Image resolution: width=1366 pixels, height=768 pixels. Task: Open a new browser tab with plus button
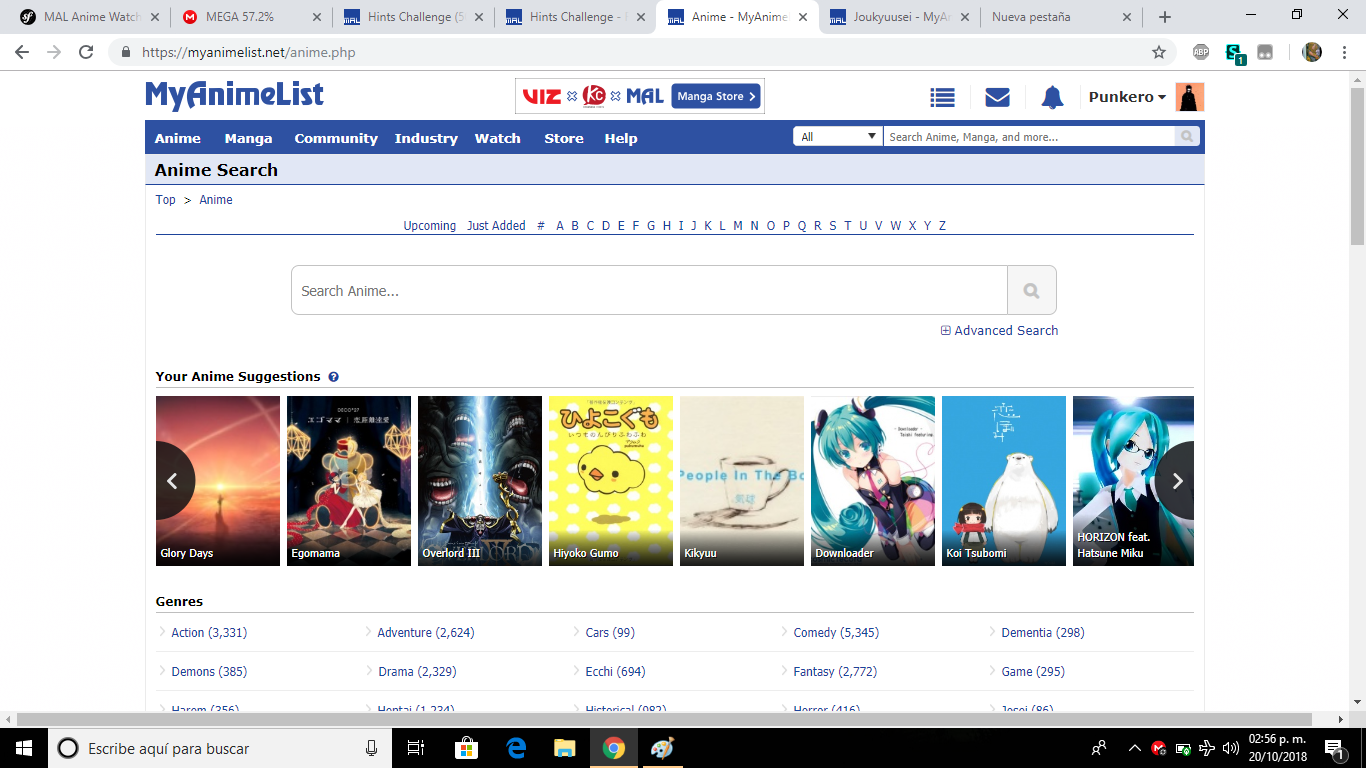pos(1164,17)
